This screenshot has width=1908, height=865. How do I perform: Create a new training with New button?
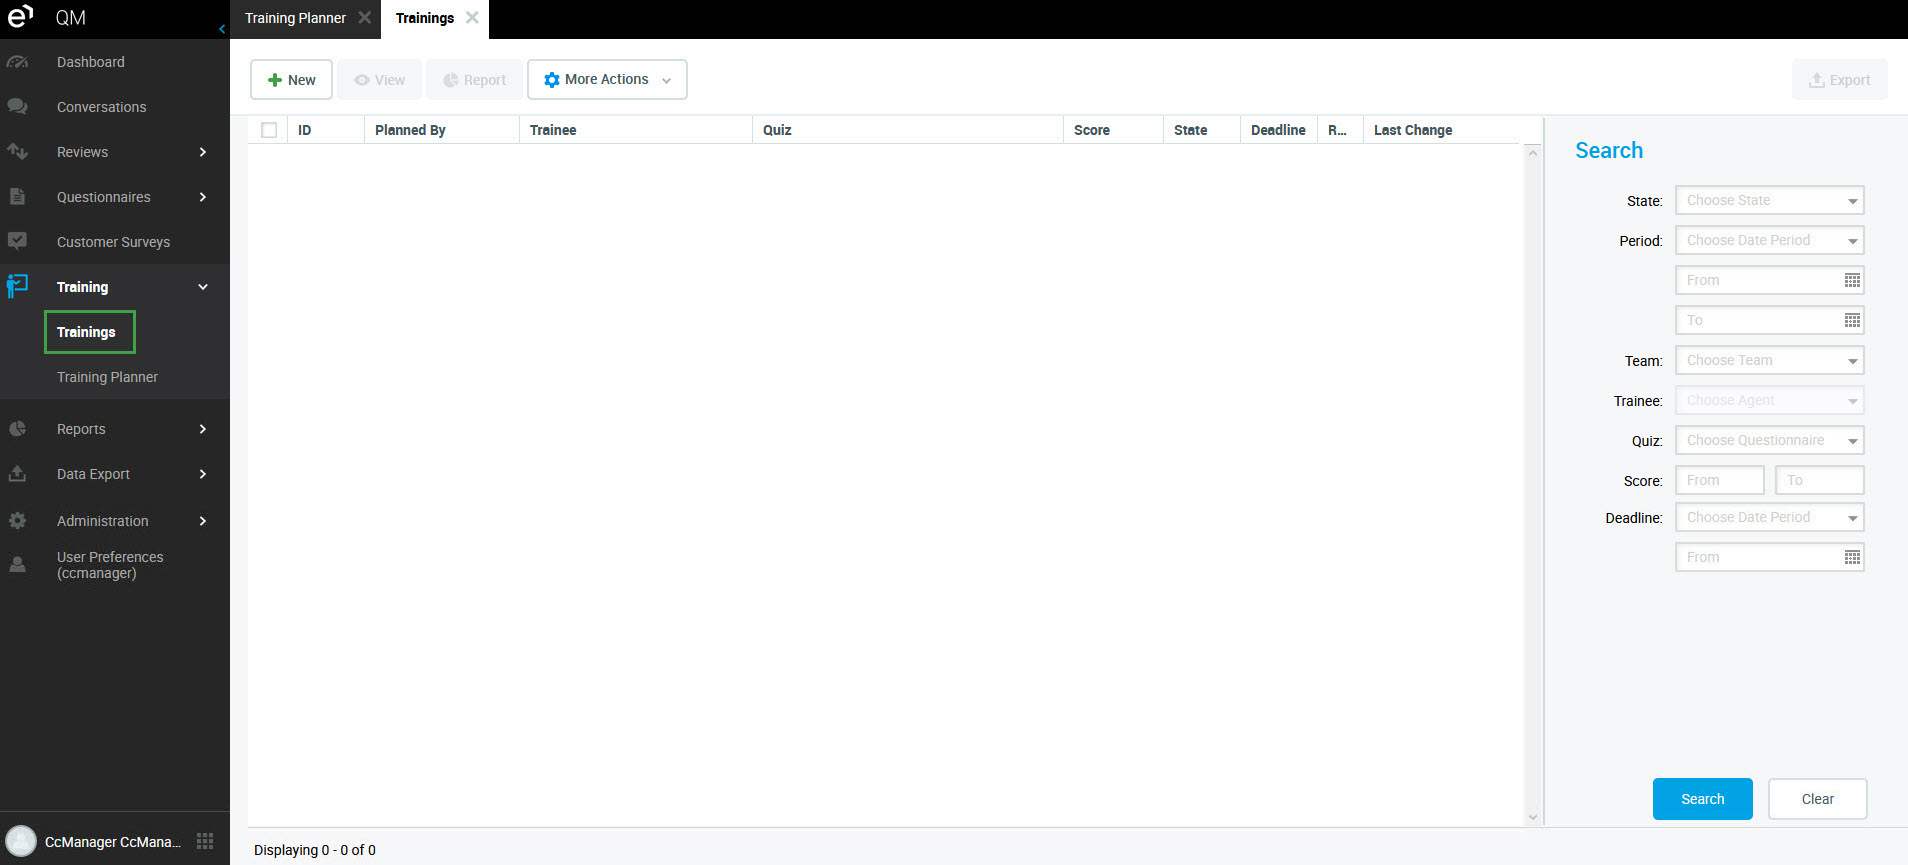291,80
